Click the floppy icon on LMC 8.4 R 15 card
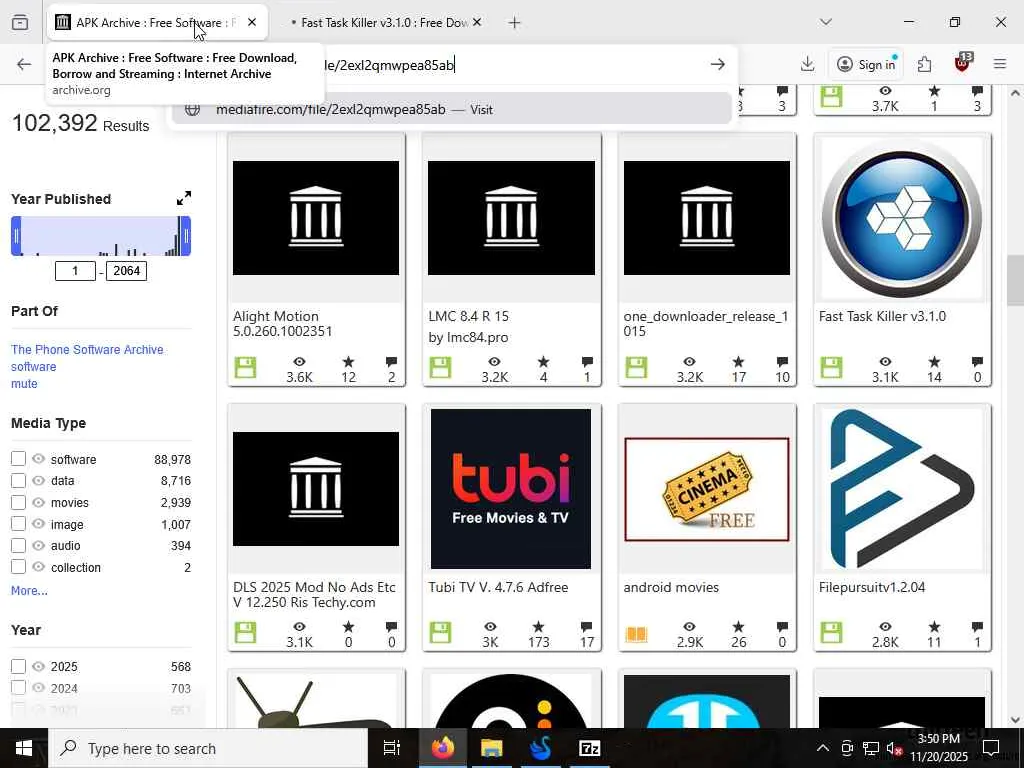 441,368
